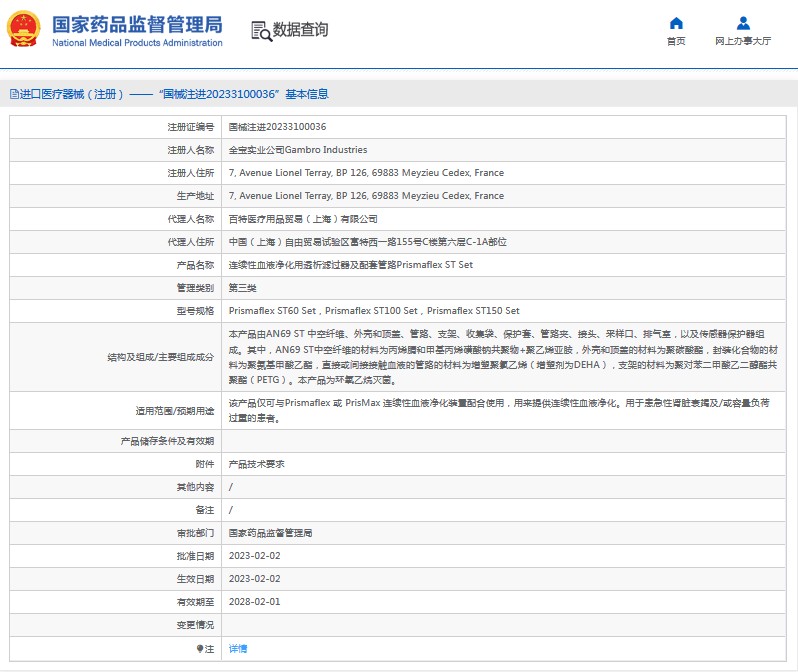The image size is (798, 672).
Task: Click the 国家药品监督管理局 site title
Action: point(136,25)
